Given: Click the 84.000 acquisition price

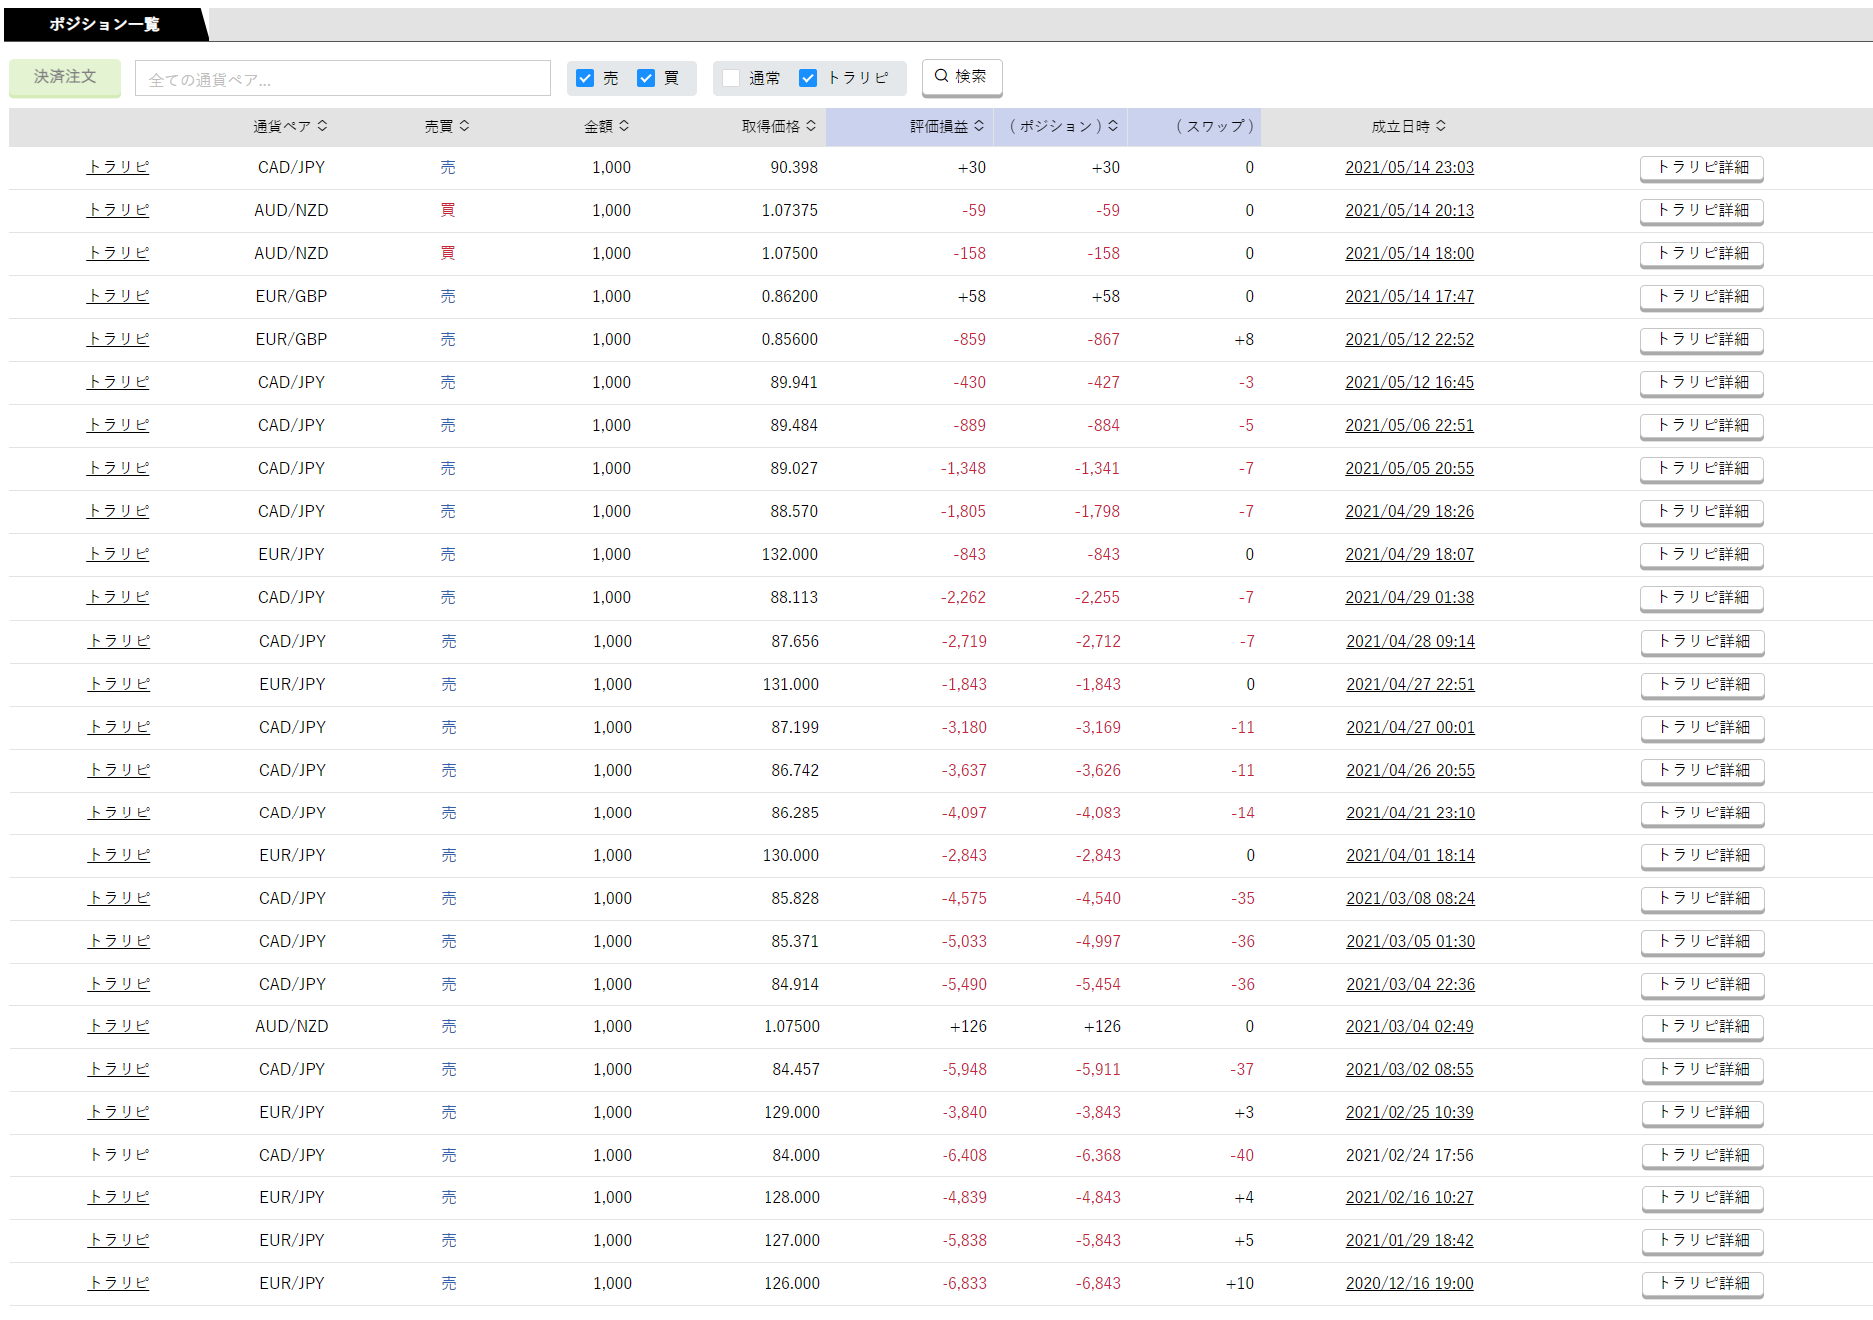Looking at the screenshot, I should (x=795, y=1156).
